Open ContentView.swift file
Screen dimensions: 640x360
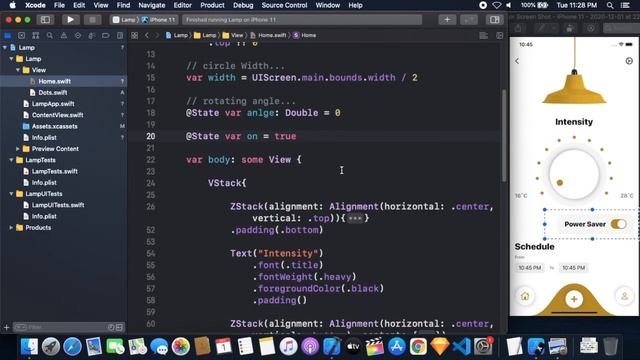[58, 115]
